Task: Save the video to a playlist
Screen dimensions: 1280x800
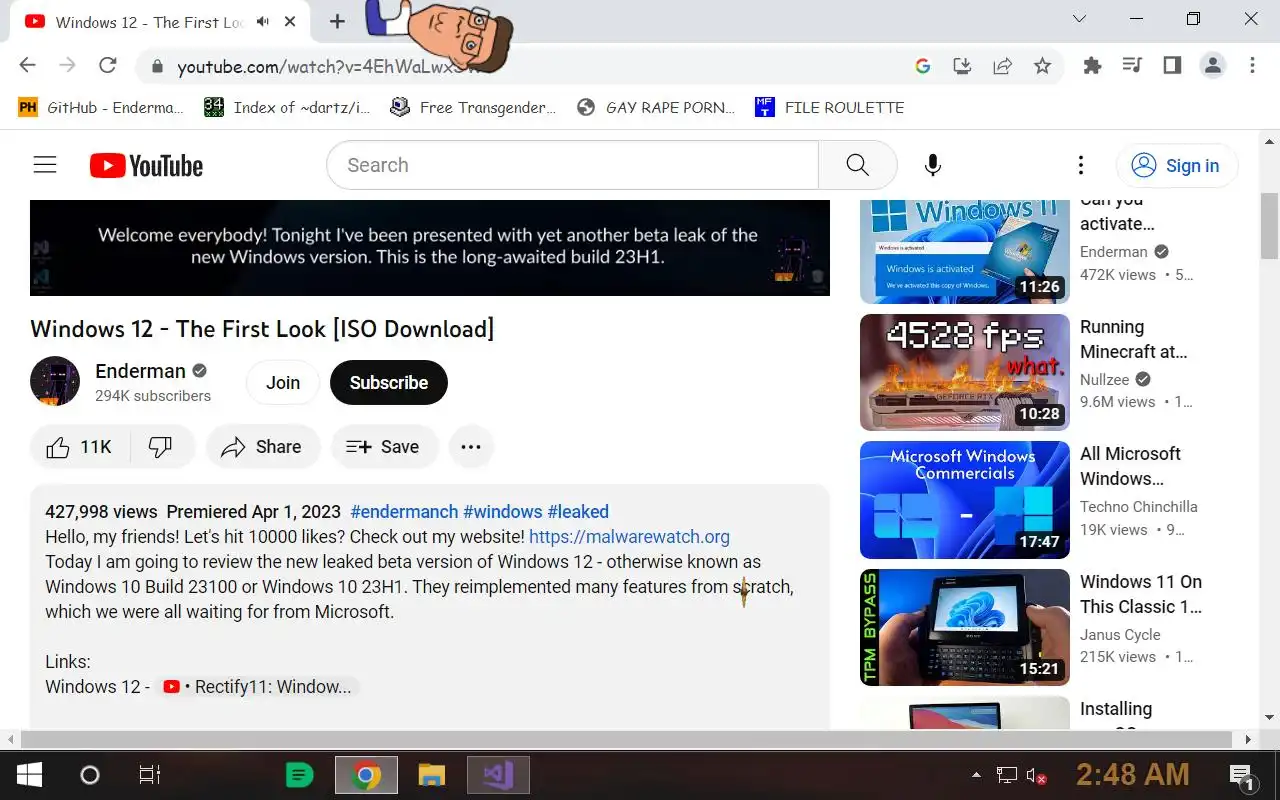Action: [383, 447]
